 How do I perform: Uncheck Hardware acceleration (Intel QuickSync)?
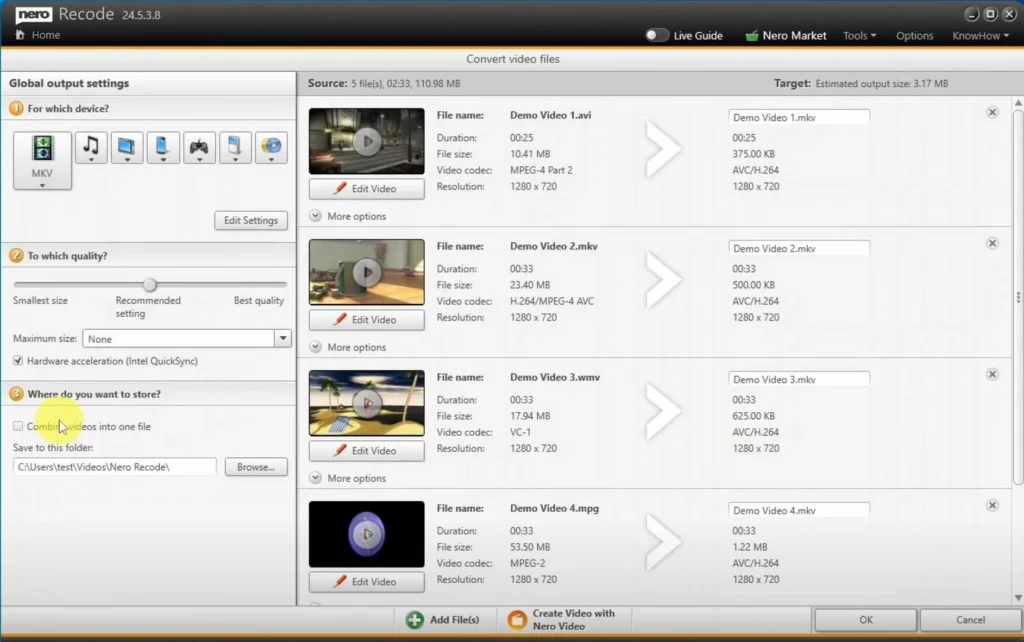18,360
